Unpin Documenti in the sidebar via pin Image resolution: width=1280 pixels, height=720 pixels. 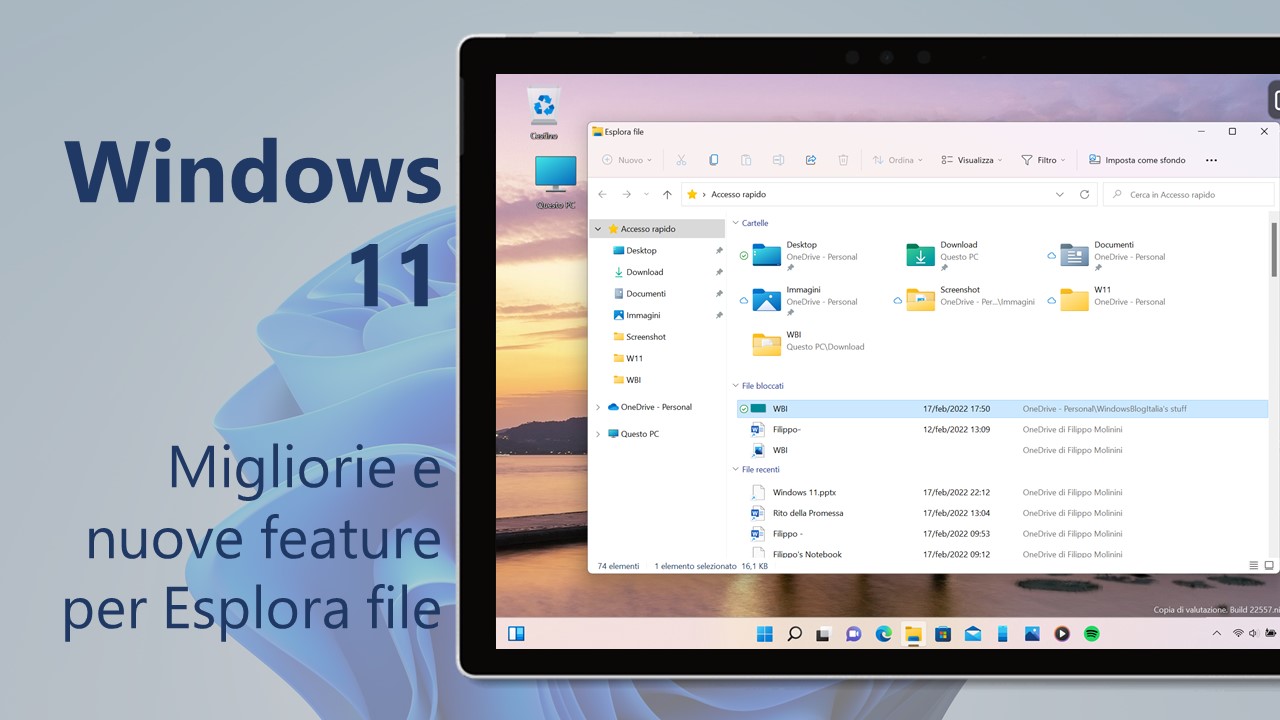pos(719,294)
